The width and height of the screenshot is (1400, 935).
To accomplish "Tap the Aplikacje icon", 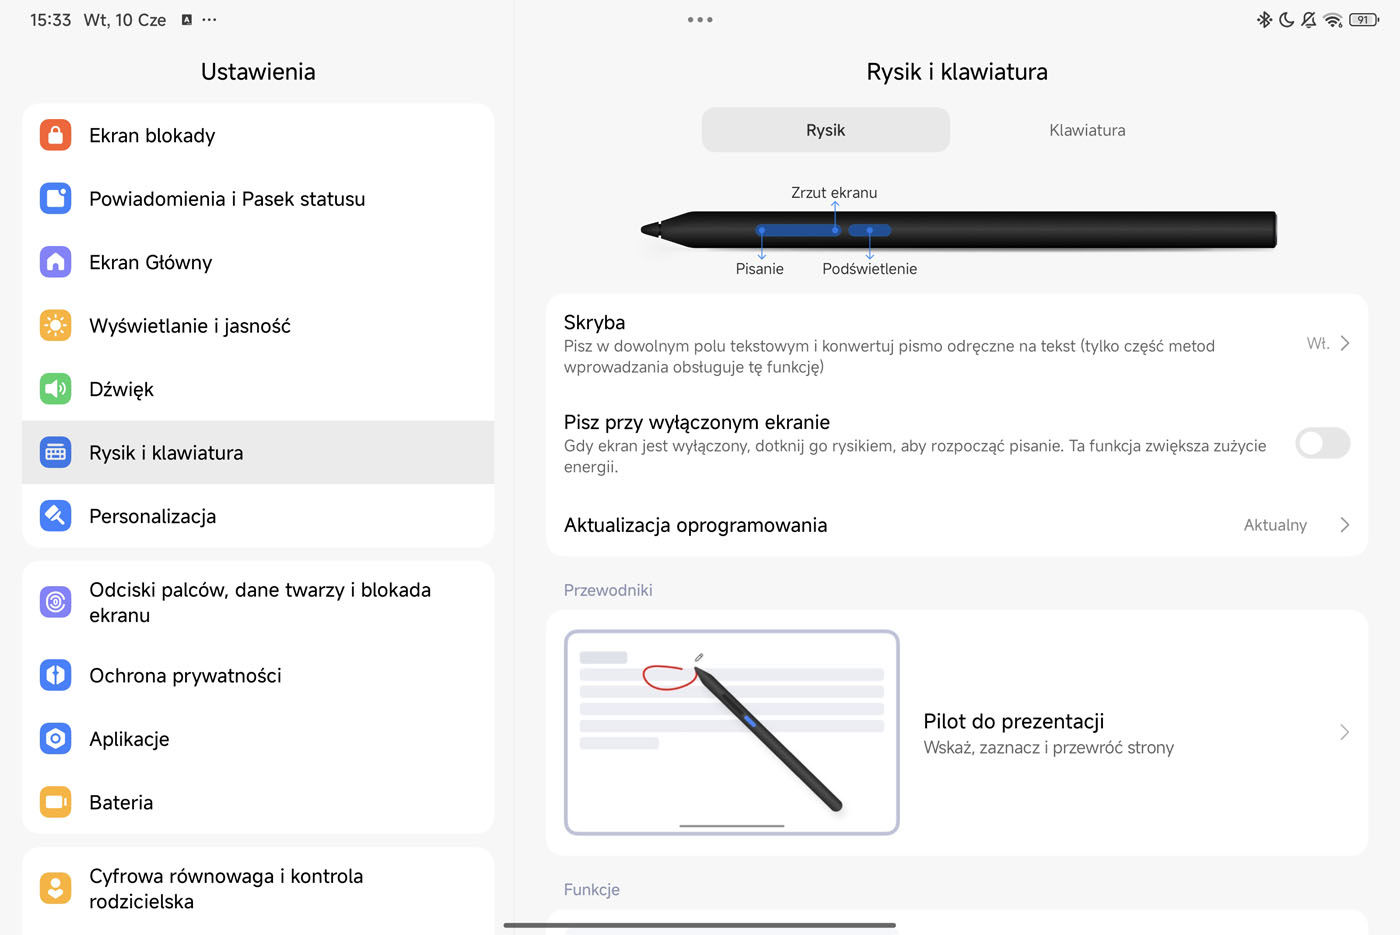I will 56,739.
